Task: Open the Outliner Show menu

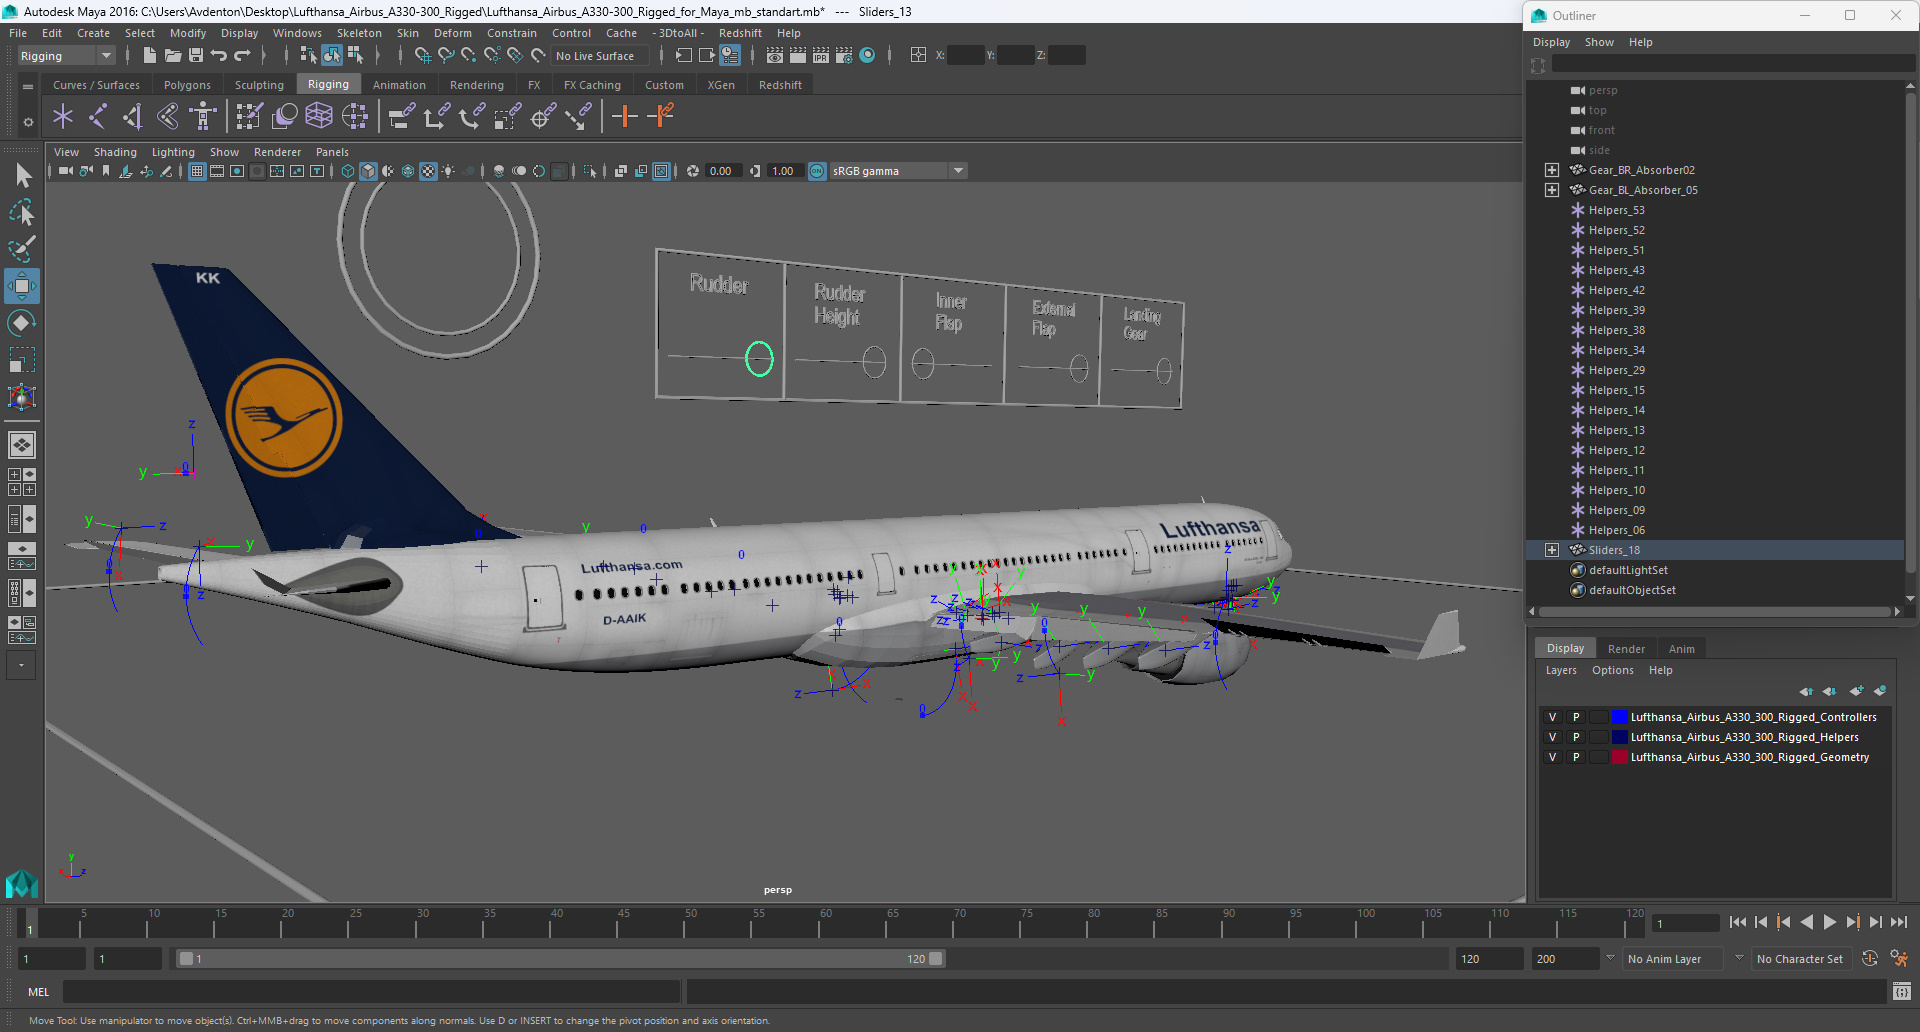Action: 1599,42
